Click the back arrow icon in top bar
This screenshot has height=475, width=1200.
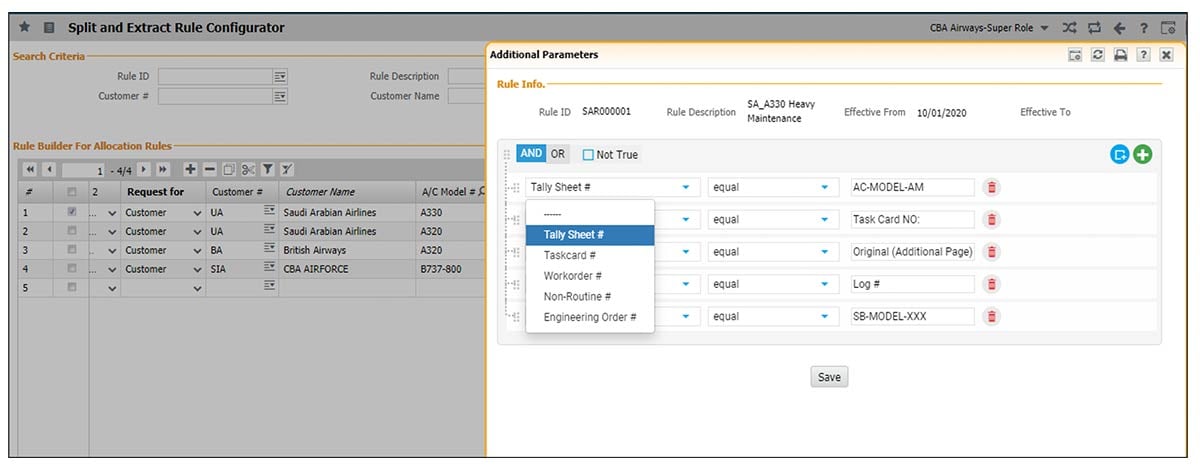[x=1121, y=28]
